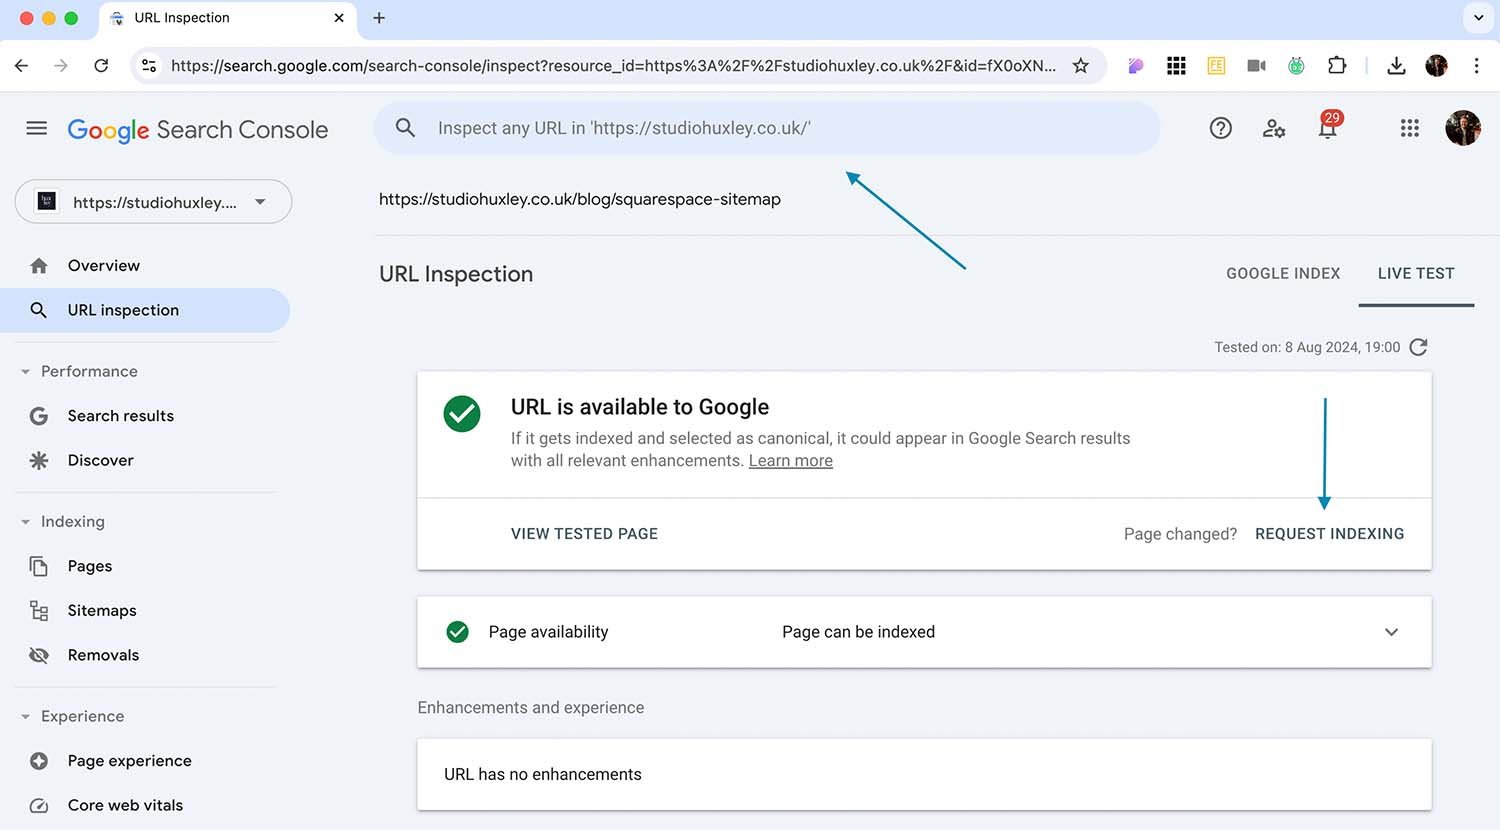Click the browser forward arrow
Viewport: 1500px width, 830px height.
click(x=61, y=66)
